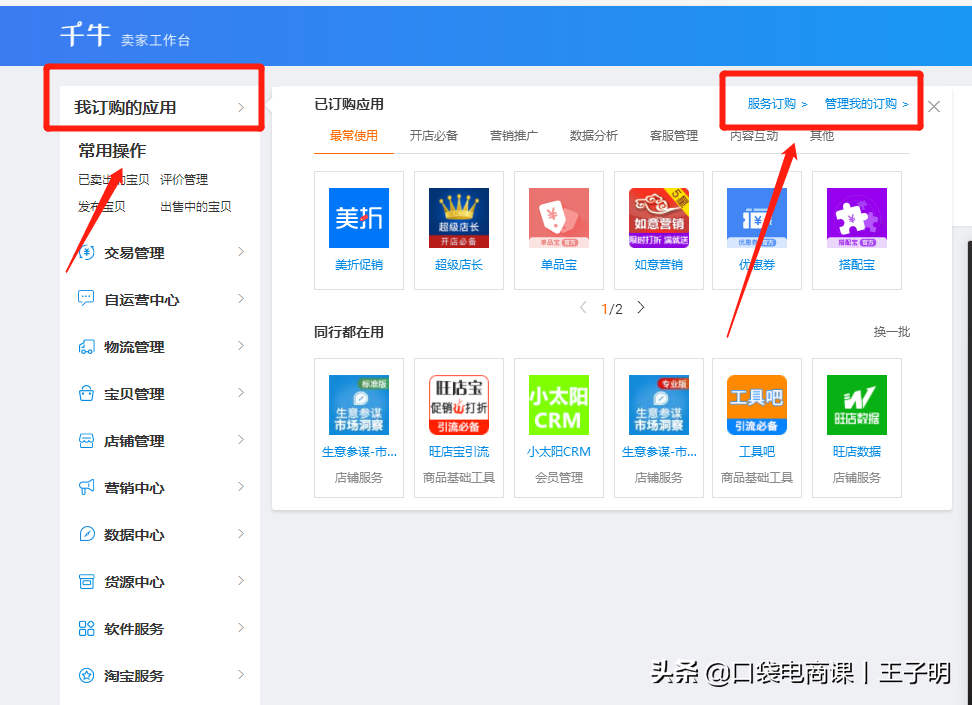Expand the 物流管理 sidebar menu
Viewport: 972px width, 705px height.
[x=135, y=347]
